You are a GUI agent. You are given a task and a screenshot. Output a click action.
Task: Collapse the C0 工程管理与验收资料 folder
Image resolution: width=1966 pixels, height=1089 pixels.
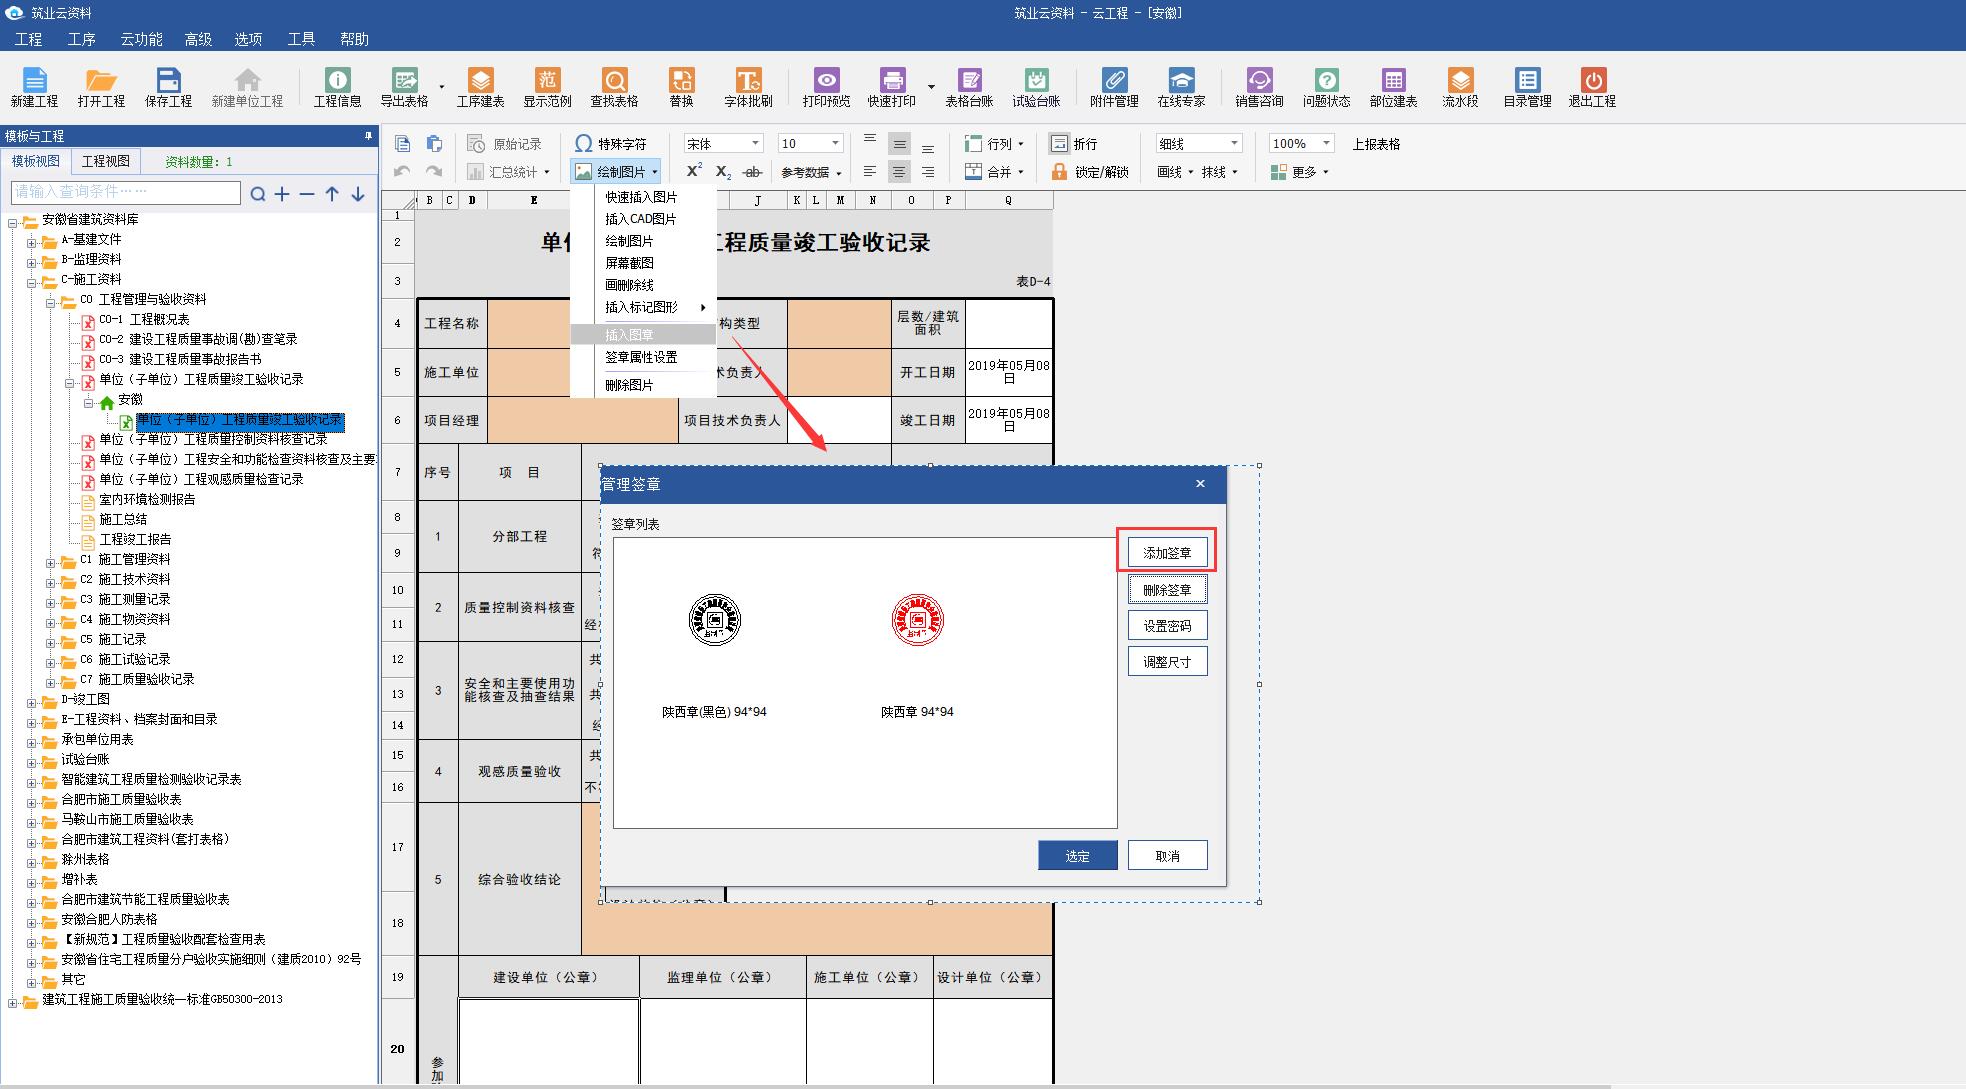(51, 300)
